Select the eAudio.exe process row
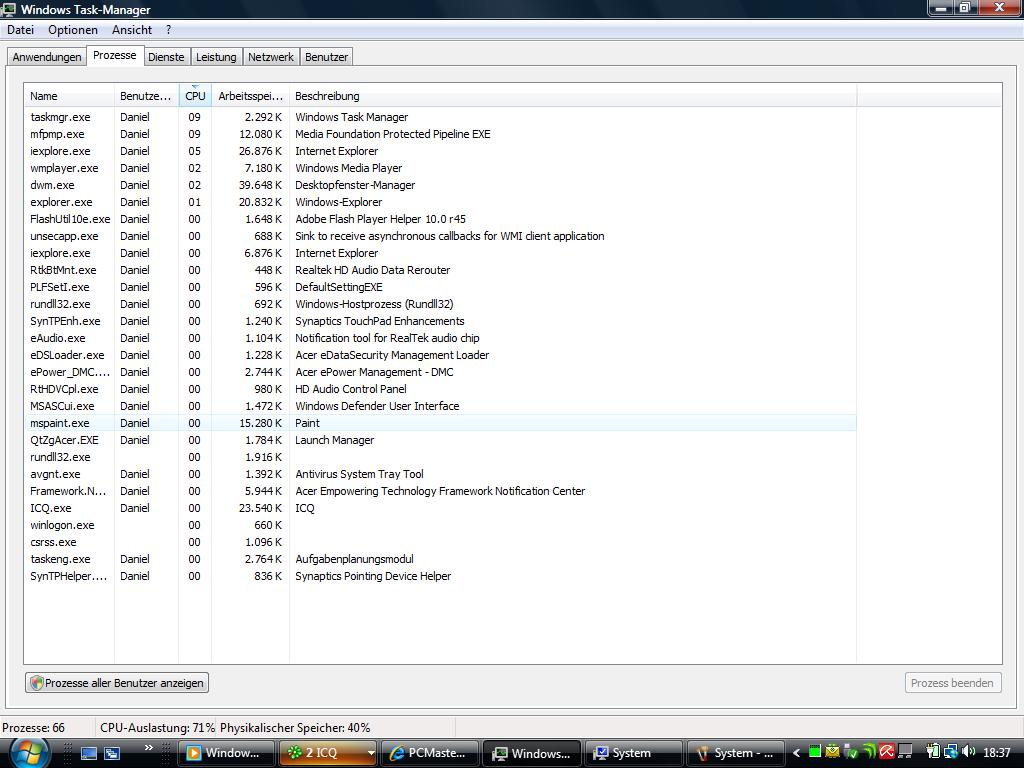This screenshot has width=1024, height=768. click(440, 338)
